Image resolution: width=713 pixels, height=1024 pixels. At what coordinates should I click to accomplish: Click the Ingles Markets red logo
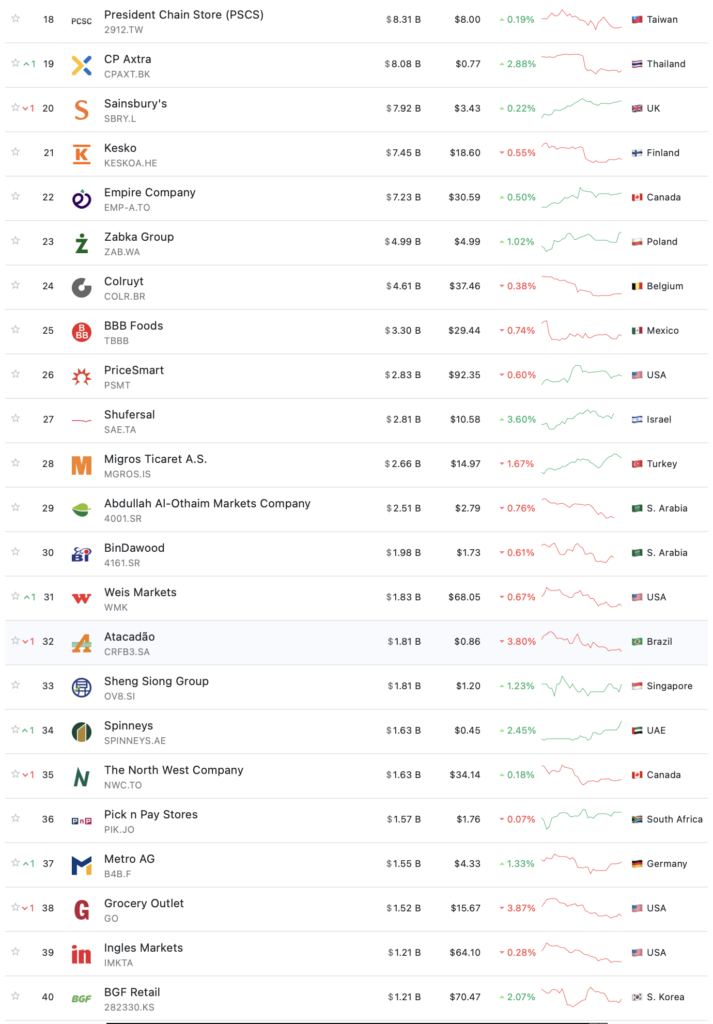point(82,953)
